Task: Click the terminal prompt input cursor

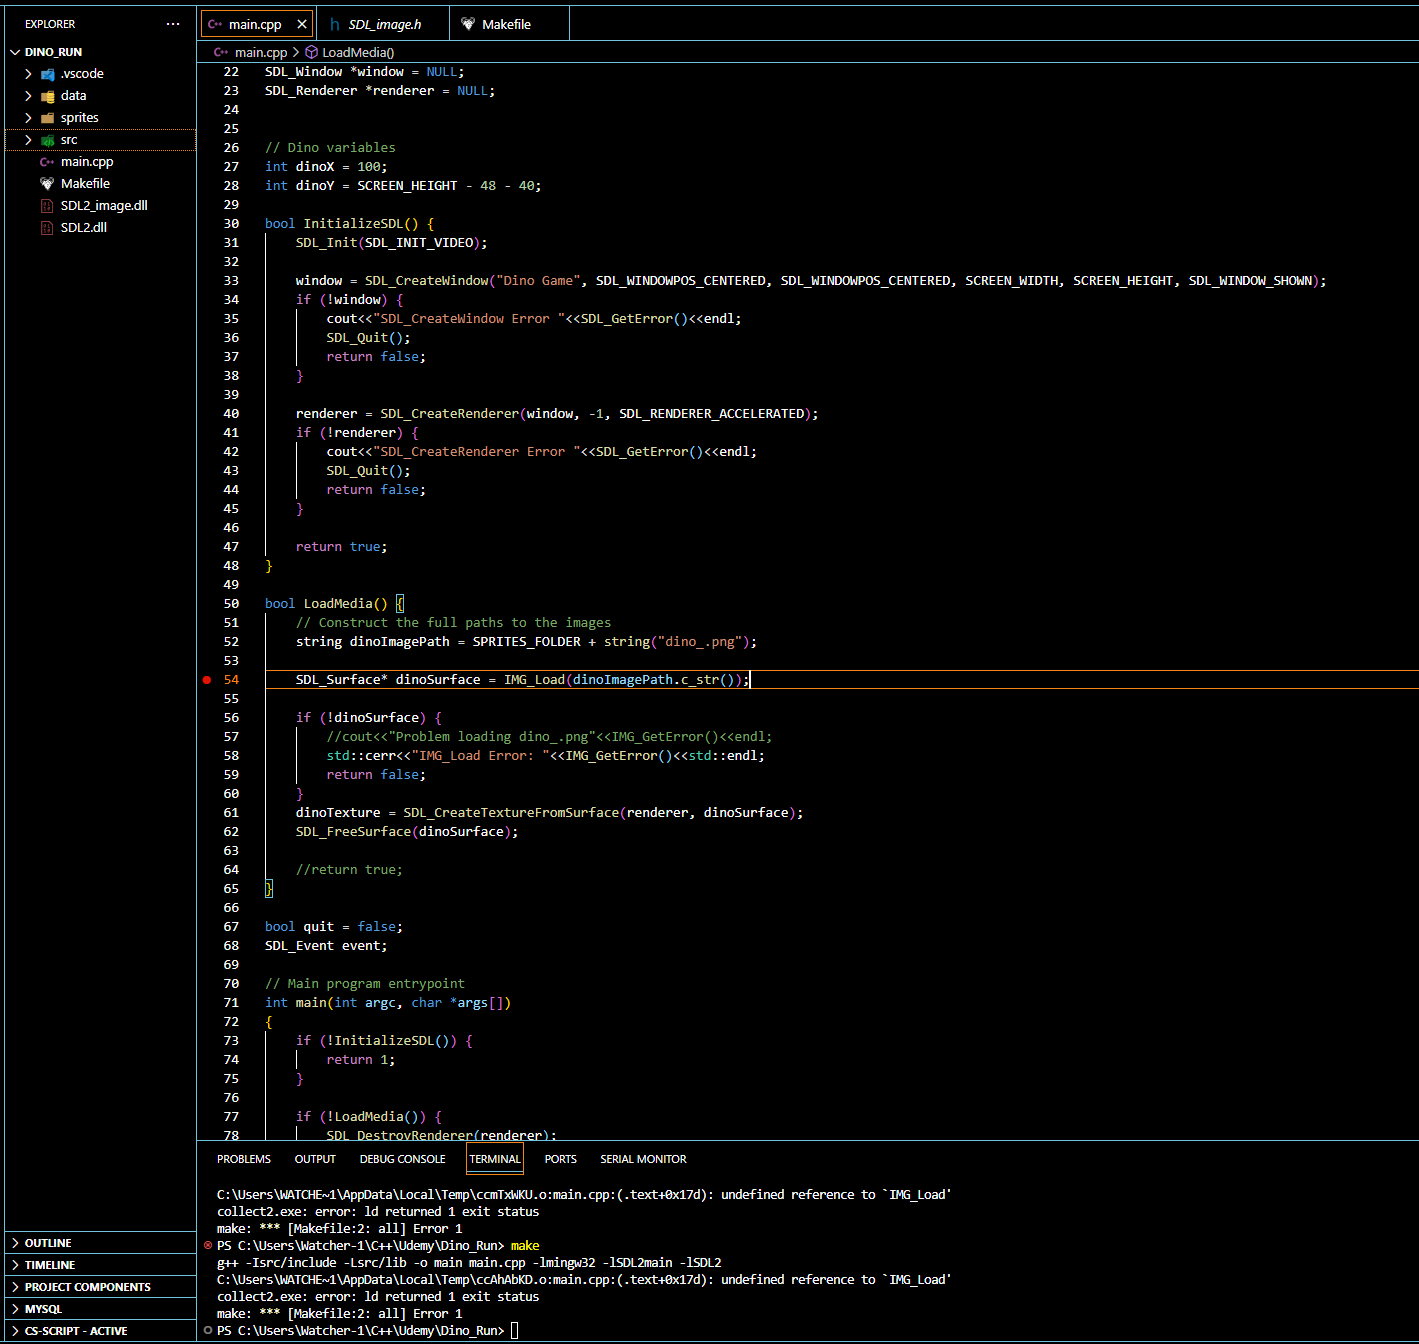Action: pyautogui.click(x=515, y=1331)
